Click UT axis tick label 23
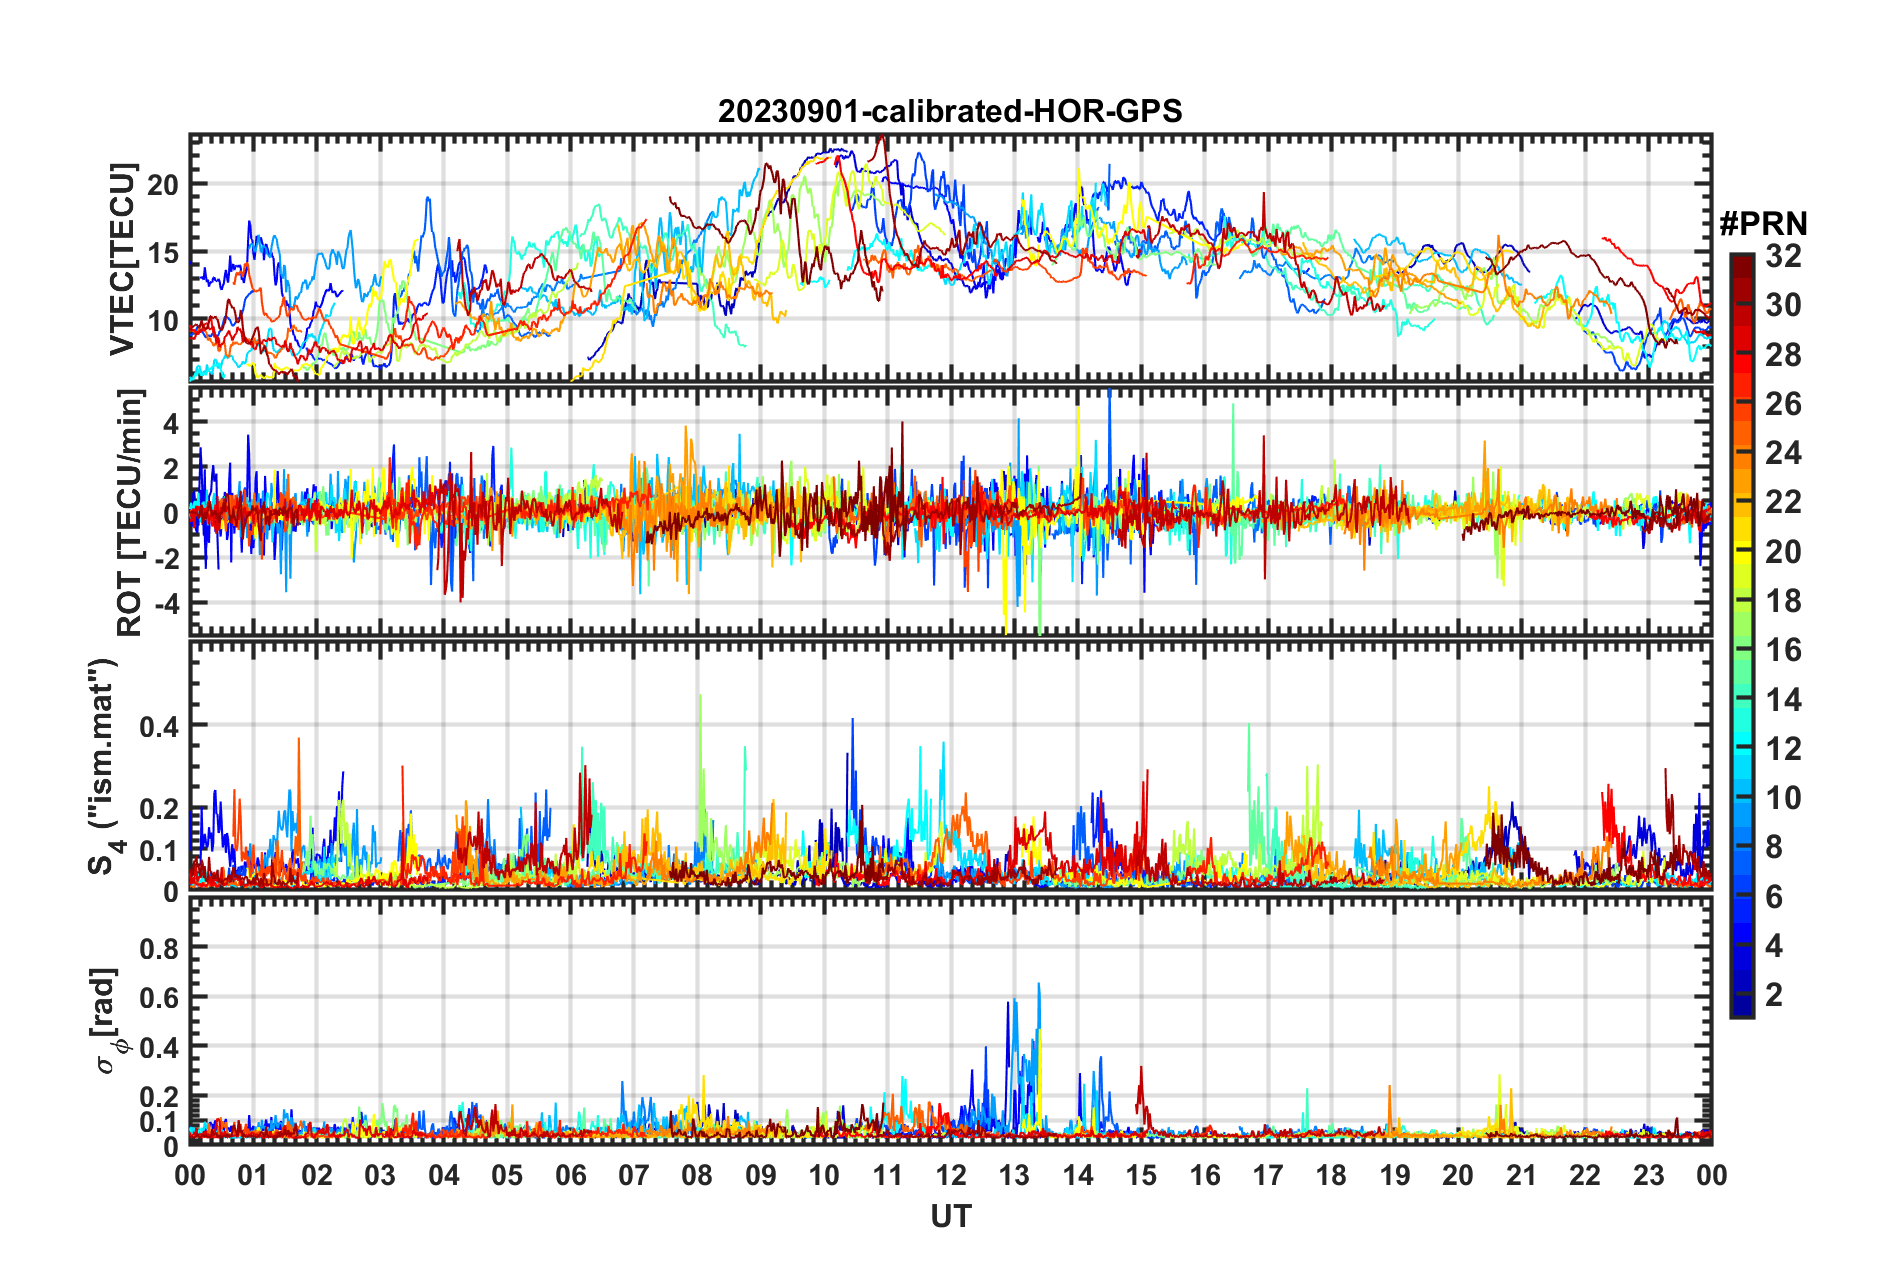Viewport: 1902px width, 1272px height. pos(1649,1175)
